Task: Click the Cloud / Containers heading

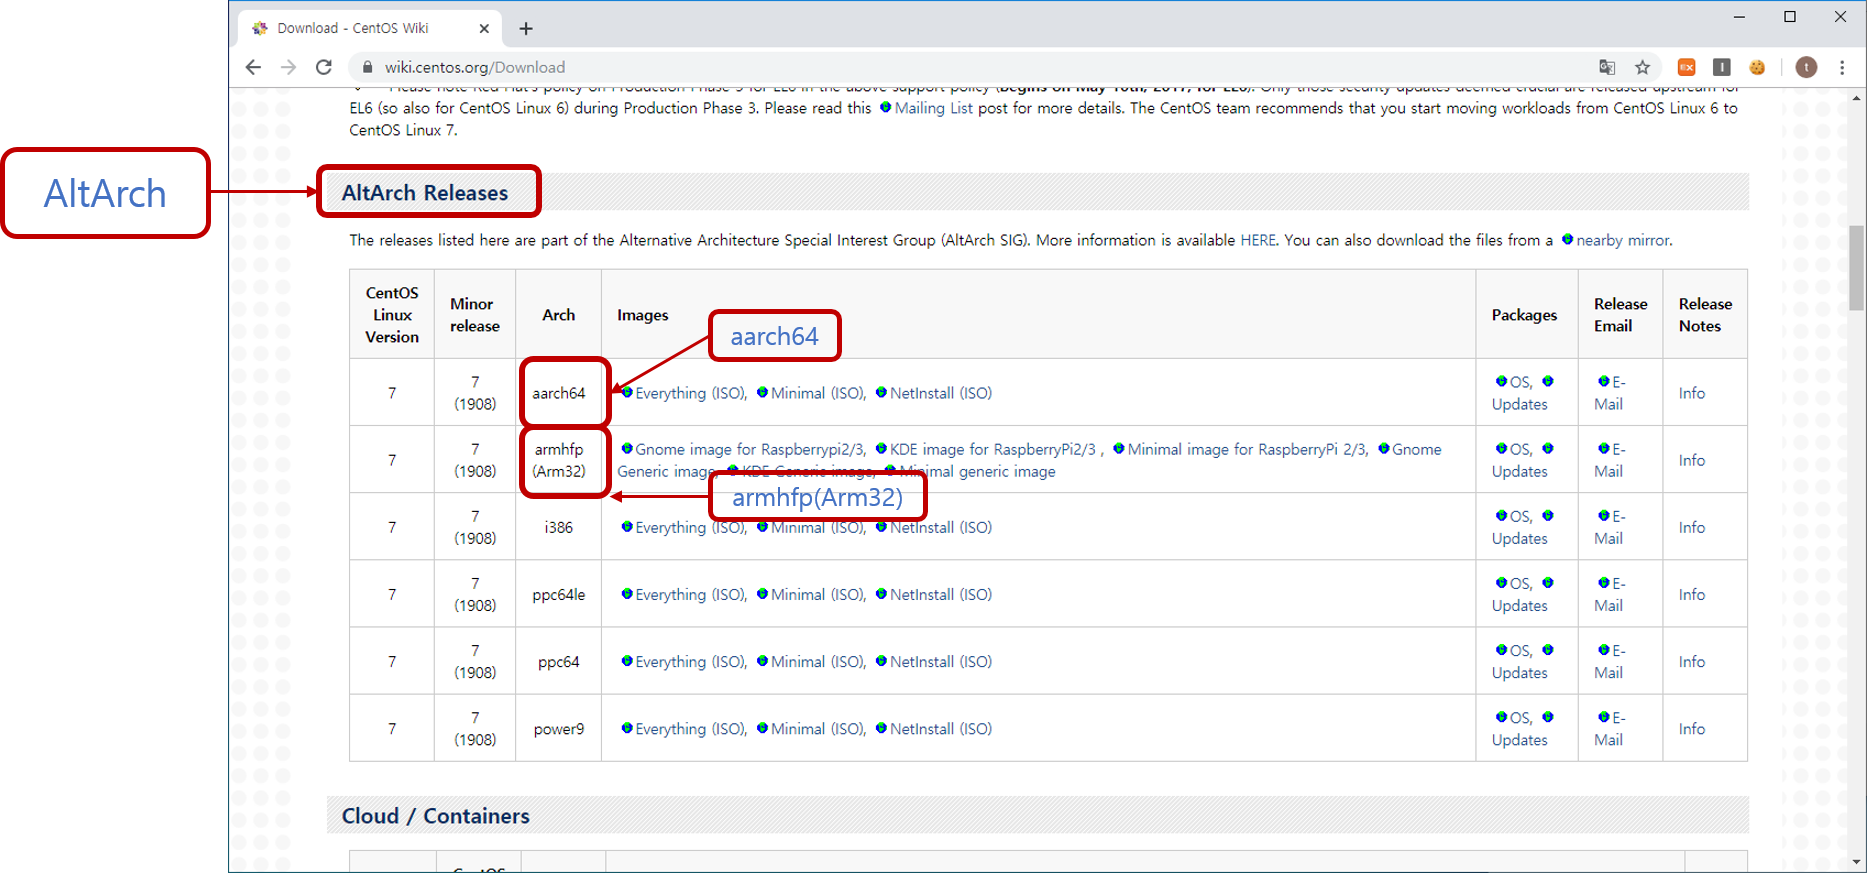Action: click(436, 816)
